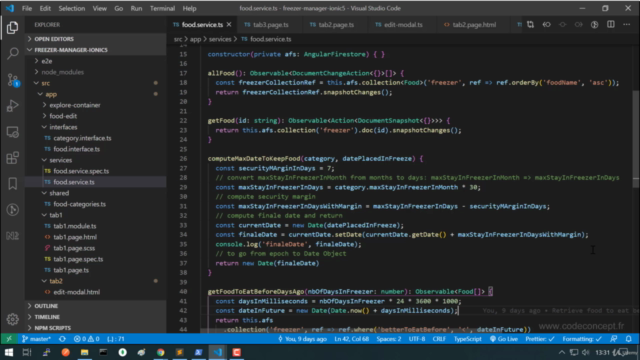Open the Explorer view in activity bar

click(13, 27)
